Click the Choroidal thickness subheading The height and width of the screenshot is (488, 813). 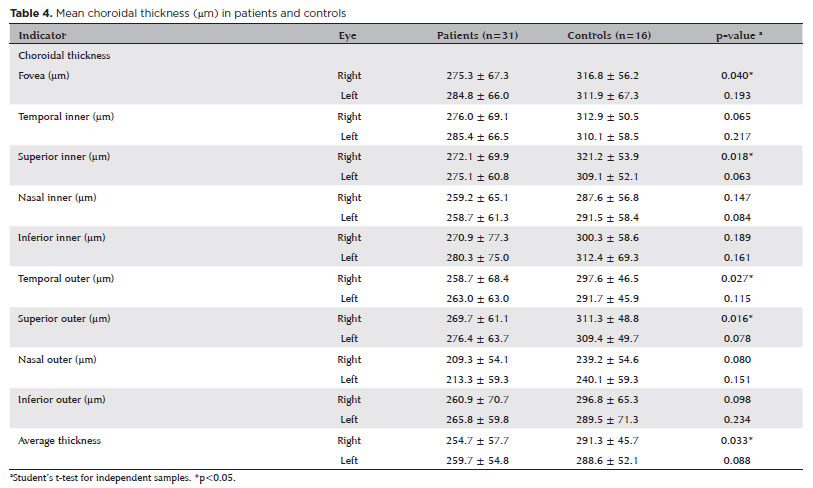click(x=64, y=55)
